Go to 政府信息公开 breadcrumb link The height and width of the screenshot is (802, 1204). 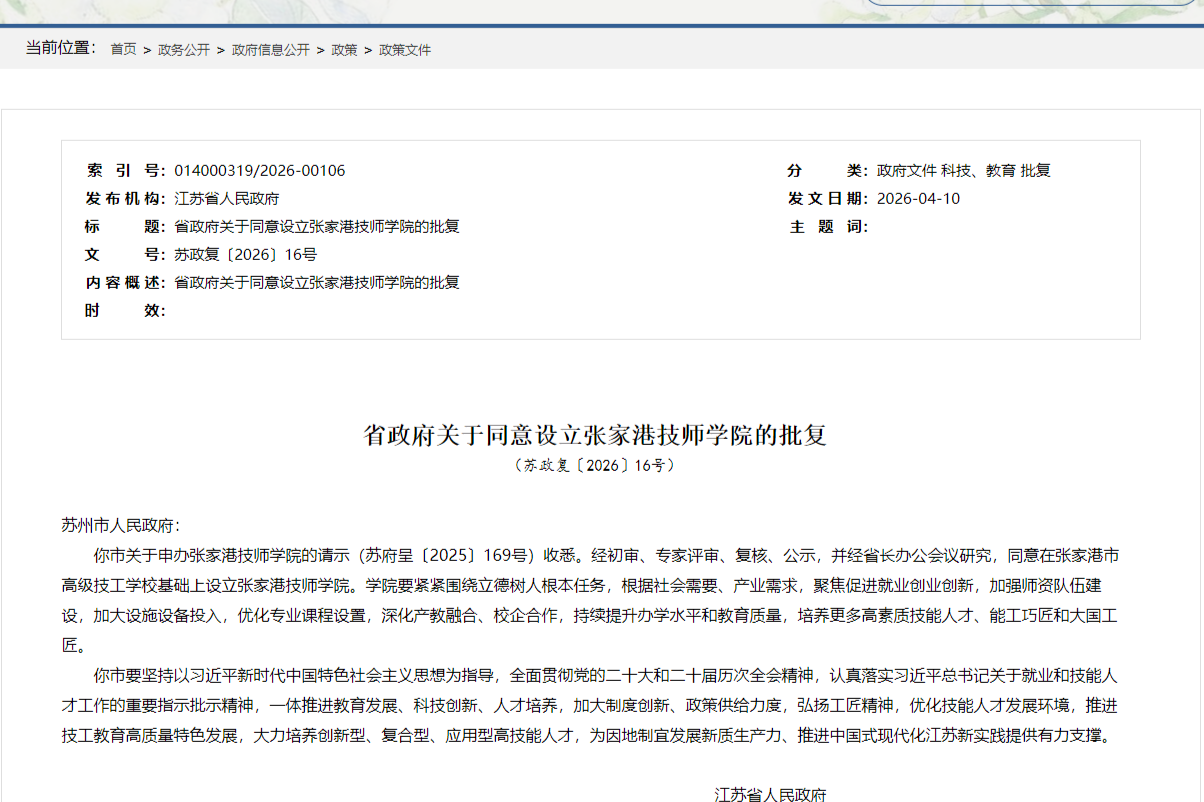pyautogui.click(x=270, y=49)
